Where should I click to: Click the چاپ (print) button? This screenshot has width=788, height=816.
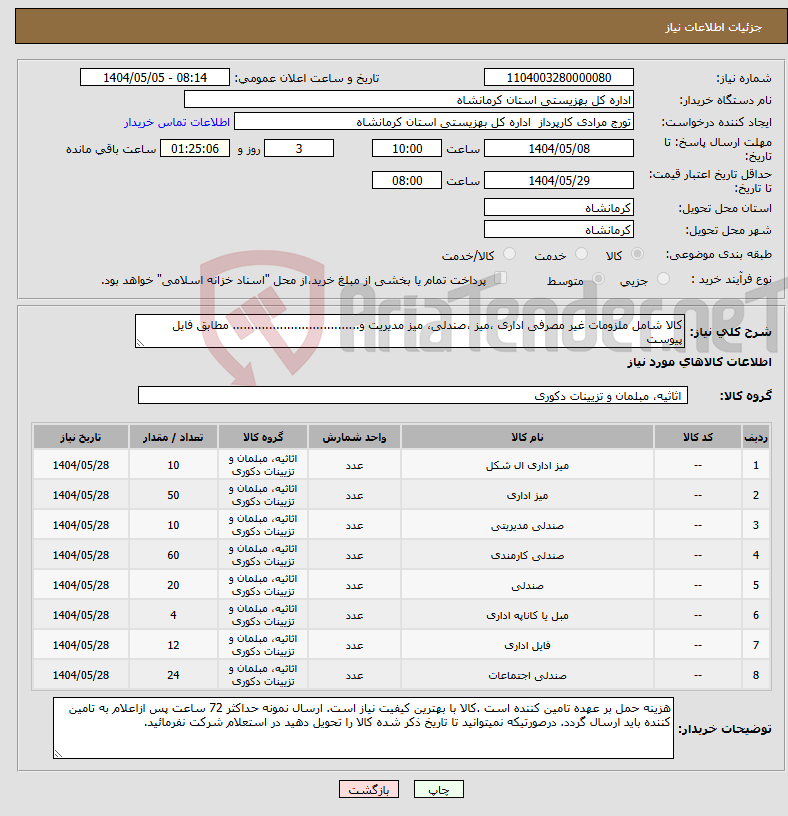[x=438, y=789]
